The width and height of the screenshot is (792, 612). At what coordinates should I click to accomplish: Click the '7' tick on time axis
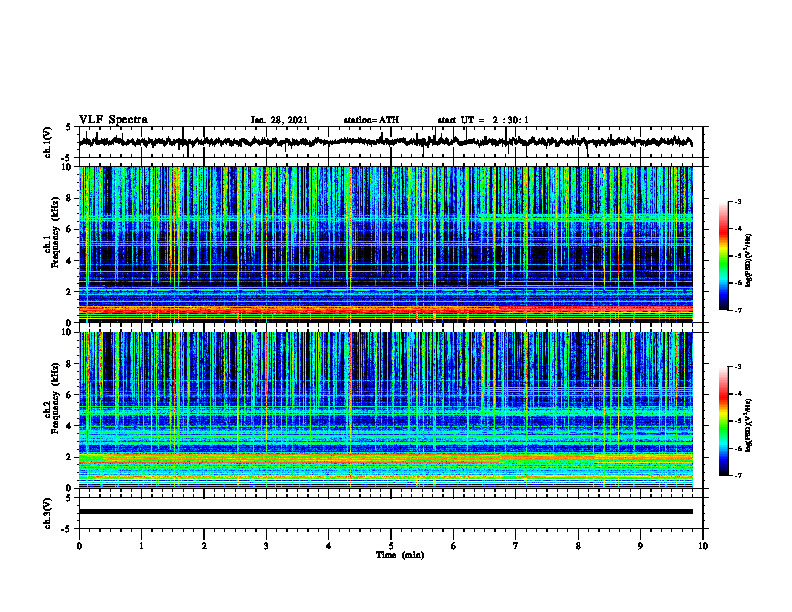tap(516, 546)
